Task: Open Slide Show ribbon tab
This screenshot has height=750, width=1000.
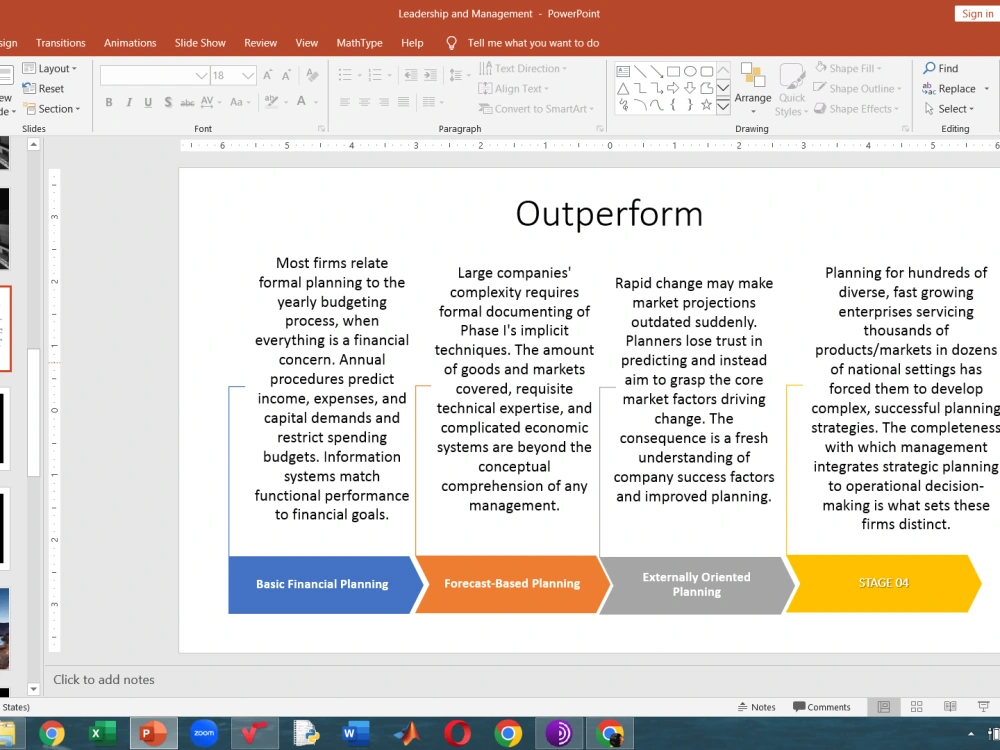Action: coord(200,43)
